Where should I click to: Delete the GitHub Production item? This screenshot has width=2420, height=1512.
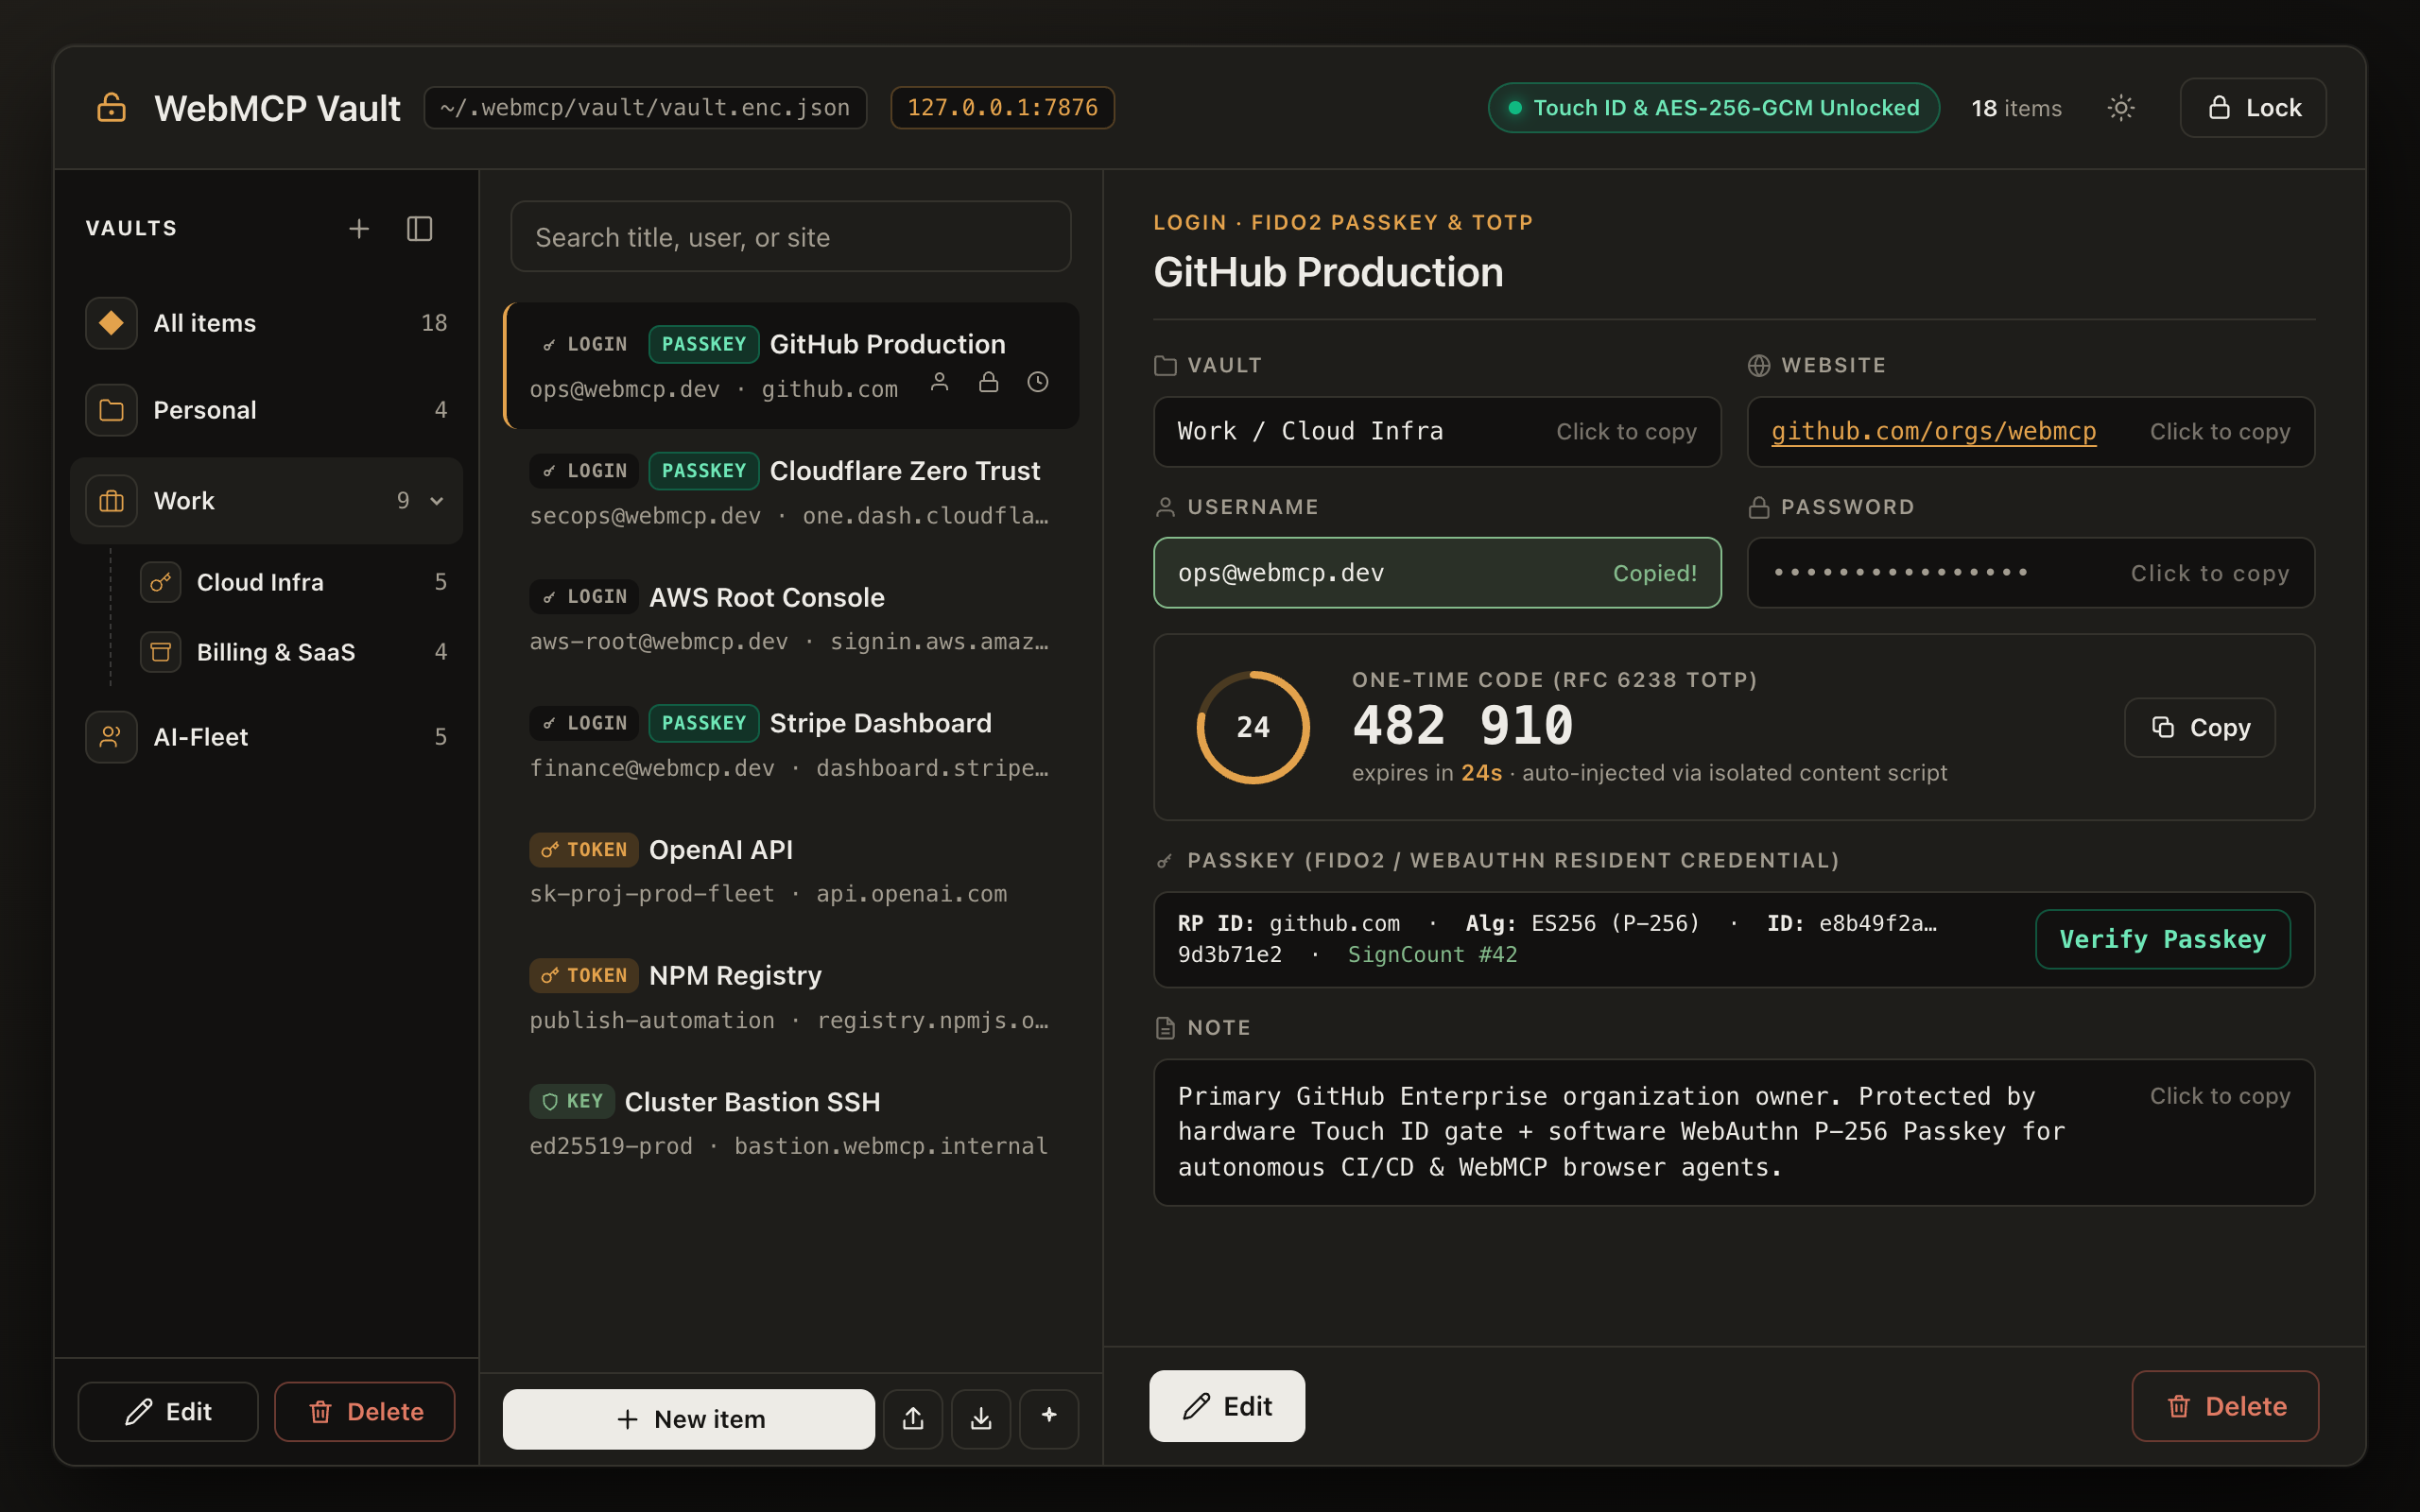click(2225, 1406)
